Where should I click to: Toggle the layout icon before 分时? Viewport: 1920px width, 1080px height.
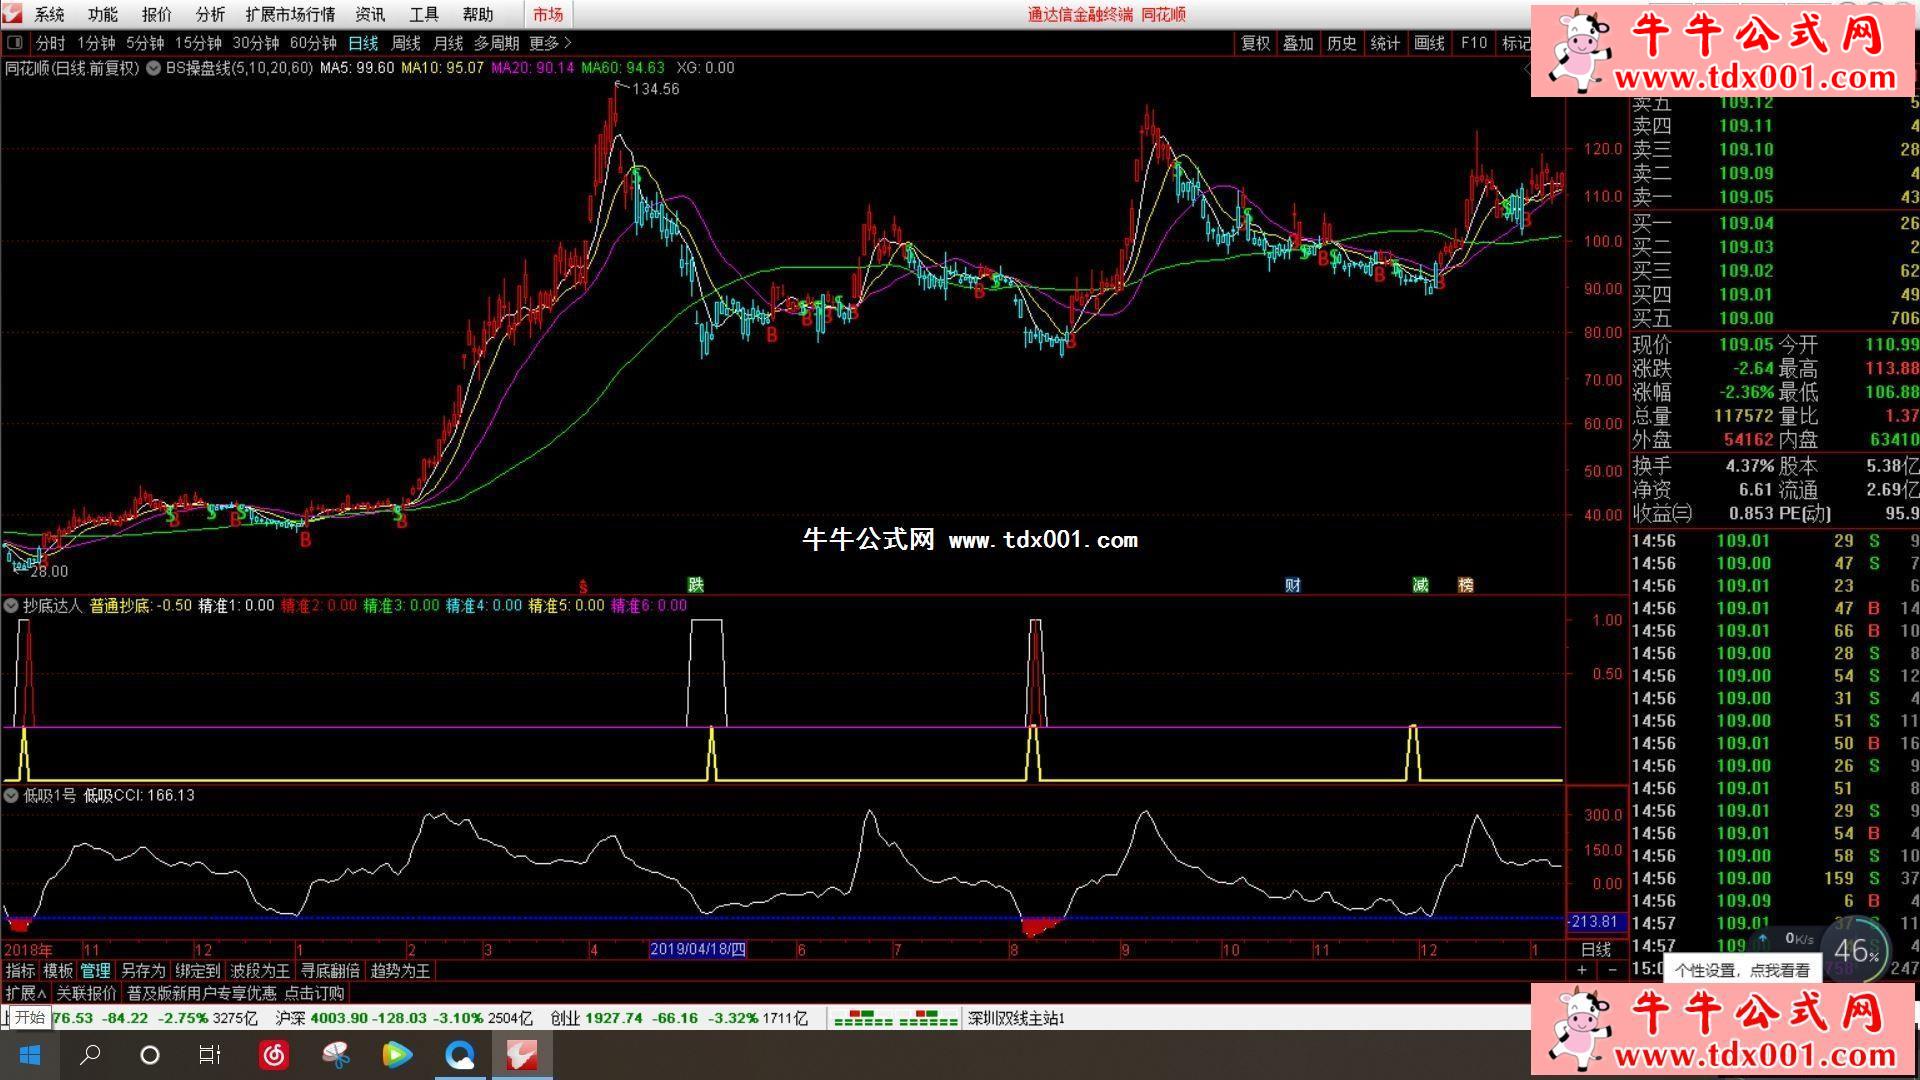coord(15,43)
